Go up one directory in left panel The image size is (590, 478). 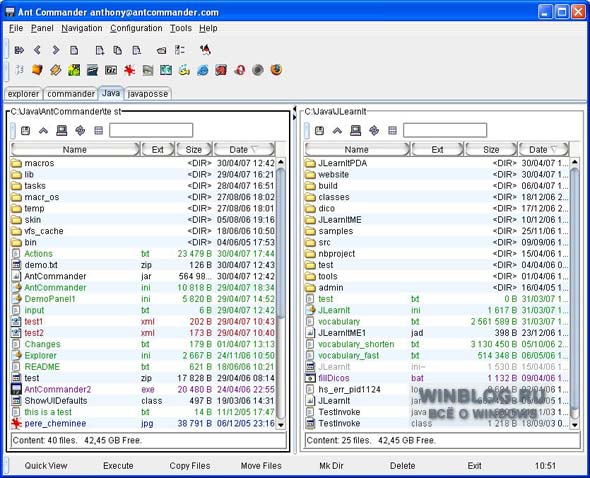click(x=43, y=131)
